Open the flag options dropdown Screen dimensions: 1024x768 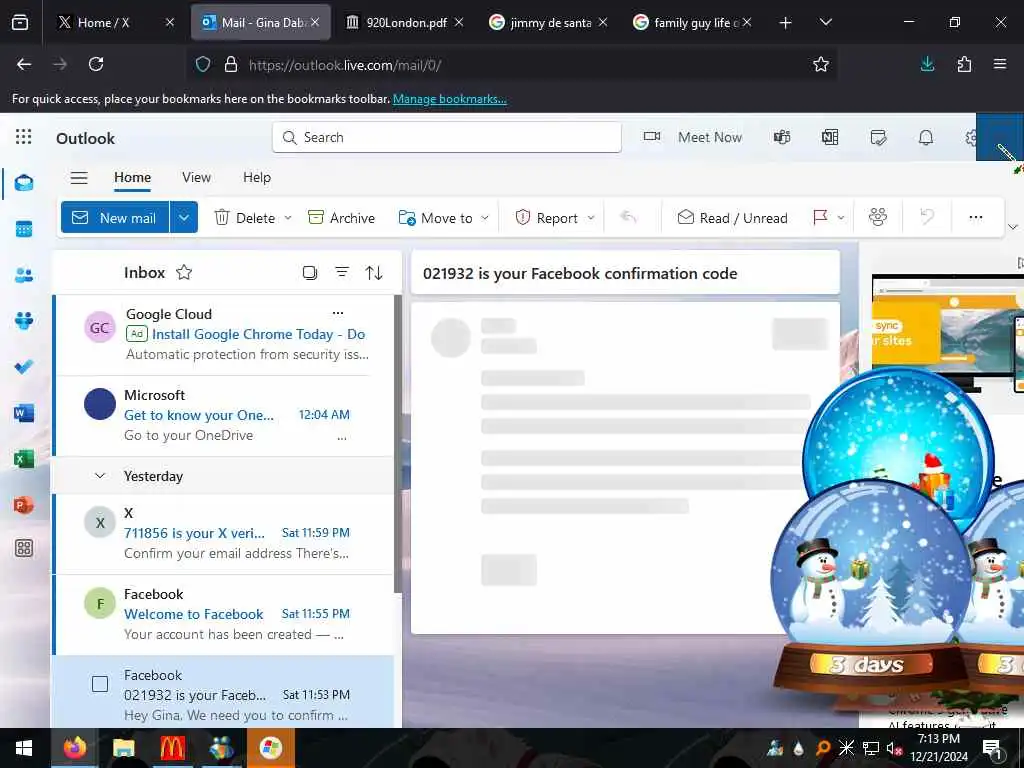[x=841, y=217]
